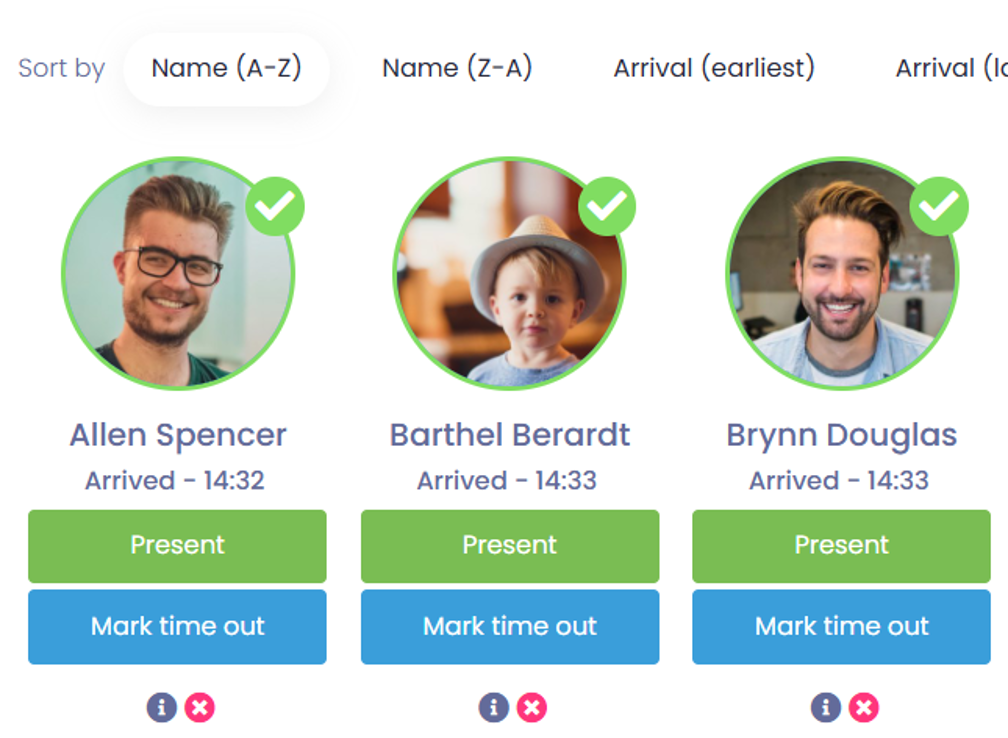Toggle Present status for Barthel Berardt

click(x=510, y=546)
